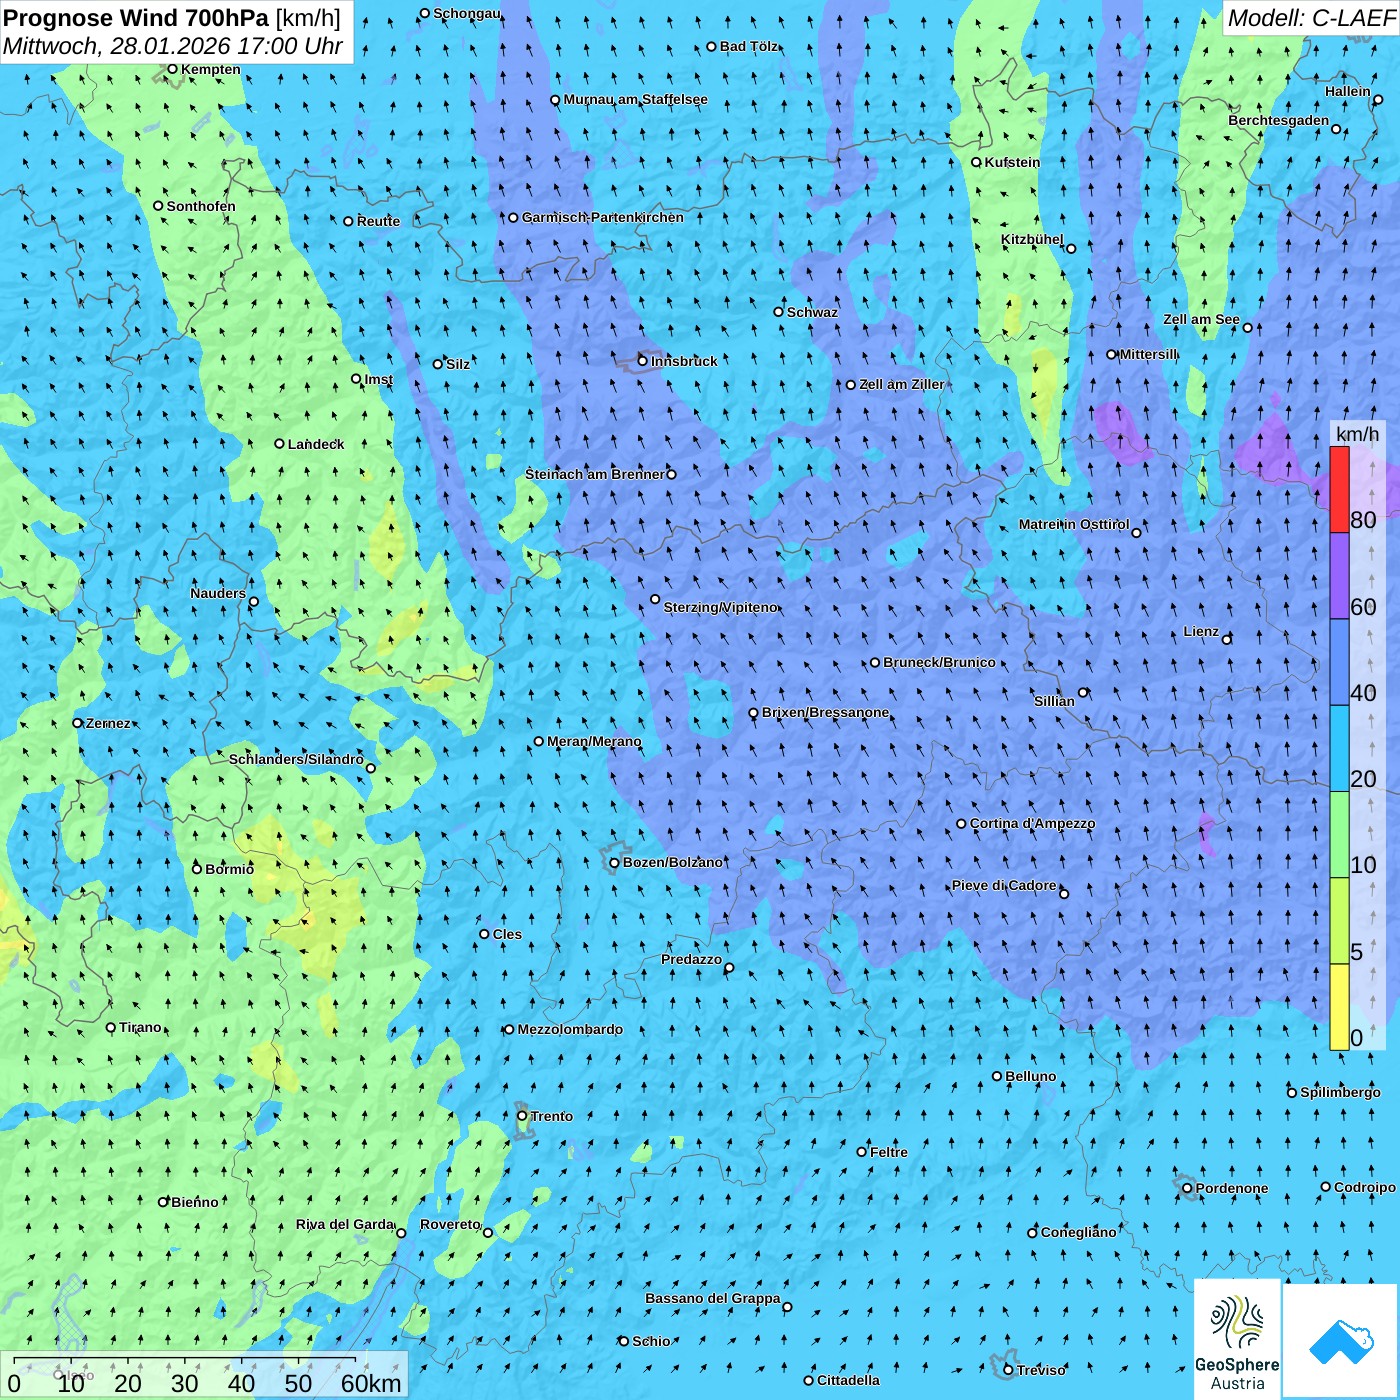The width and height of the screenshot is (1400, 1400).
Task: Click the Nauders city label
Action: tap(218, 593)
